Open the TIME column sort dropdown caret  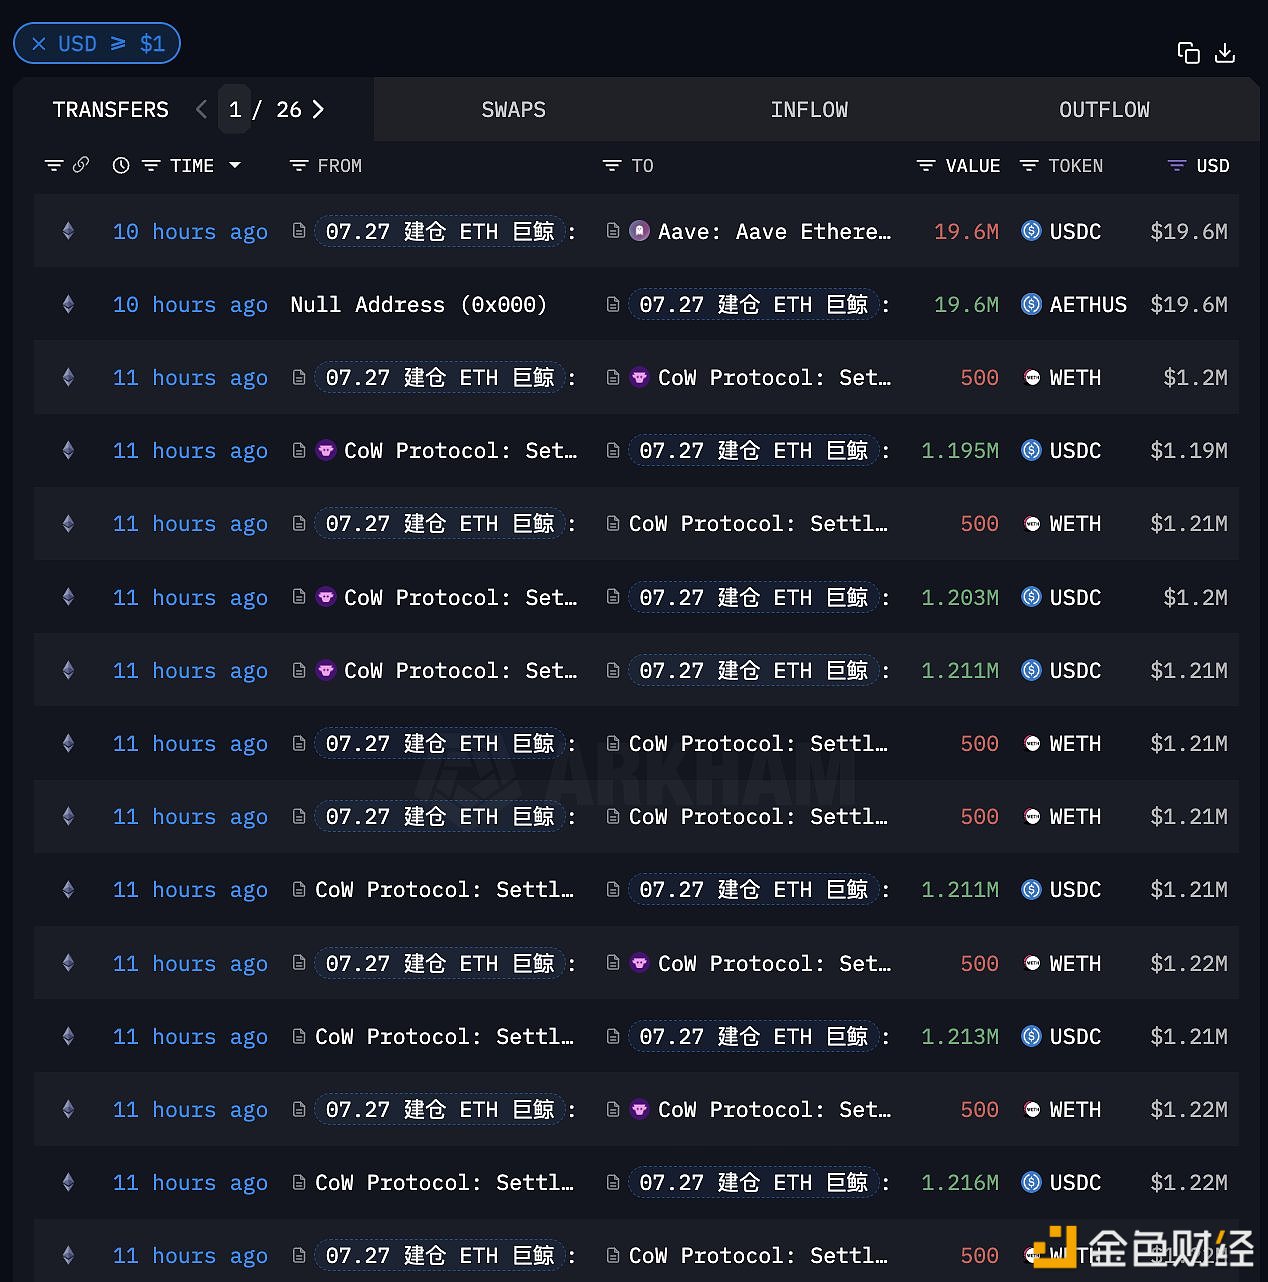[235, 165]
